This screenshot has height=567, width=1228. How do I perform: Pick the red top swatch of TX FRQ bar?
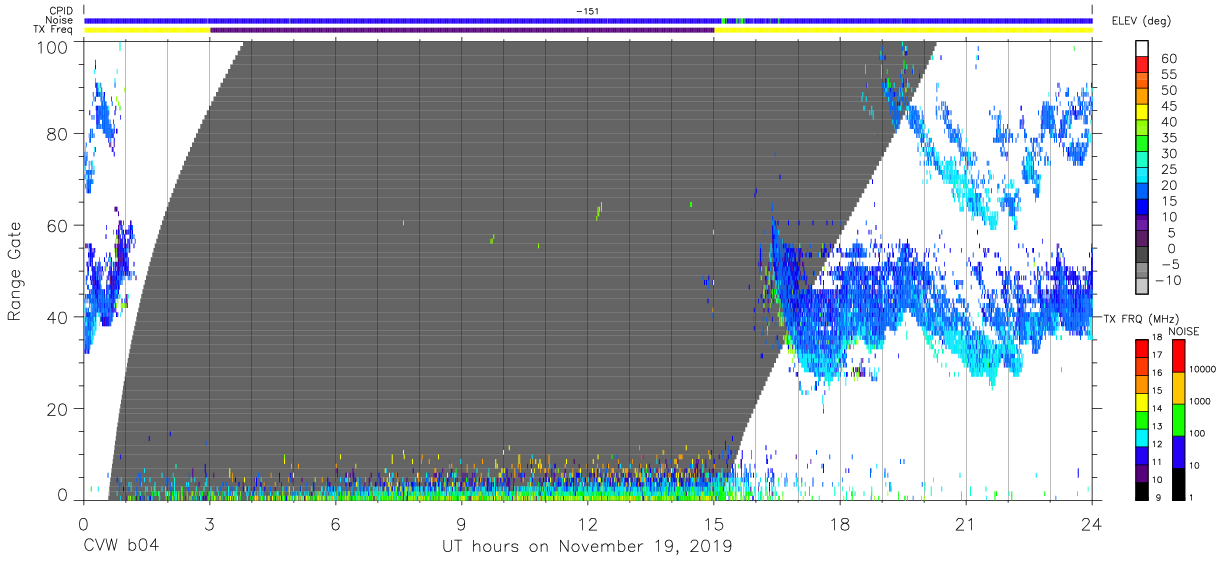tap(1142, 348)
